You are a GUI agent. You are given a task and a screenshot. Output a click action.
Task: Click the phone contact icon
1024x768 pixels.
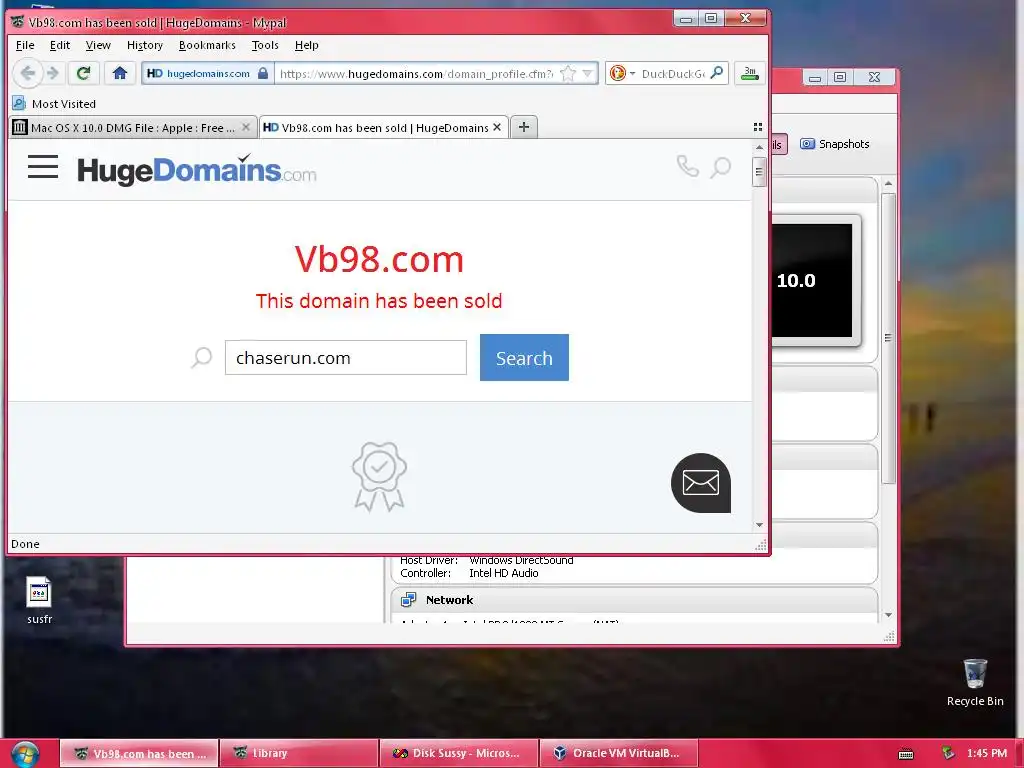click(687, 167)
